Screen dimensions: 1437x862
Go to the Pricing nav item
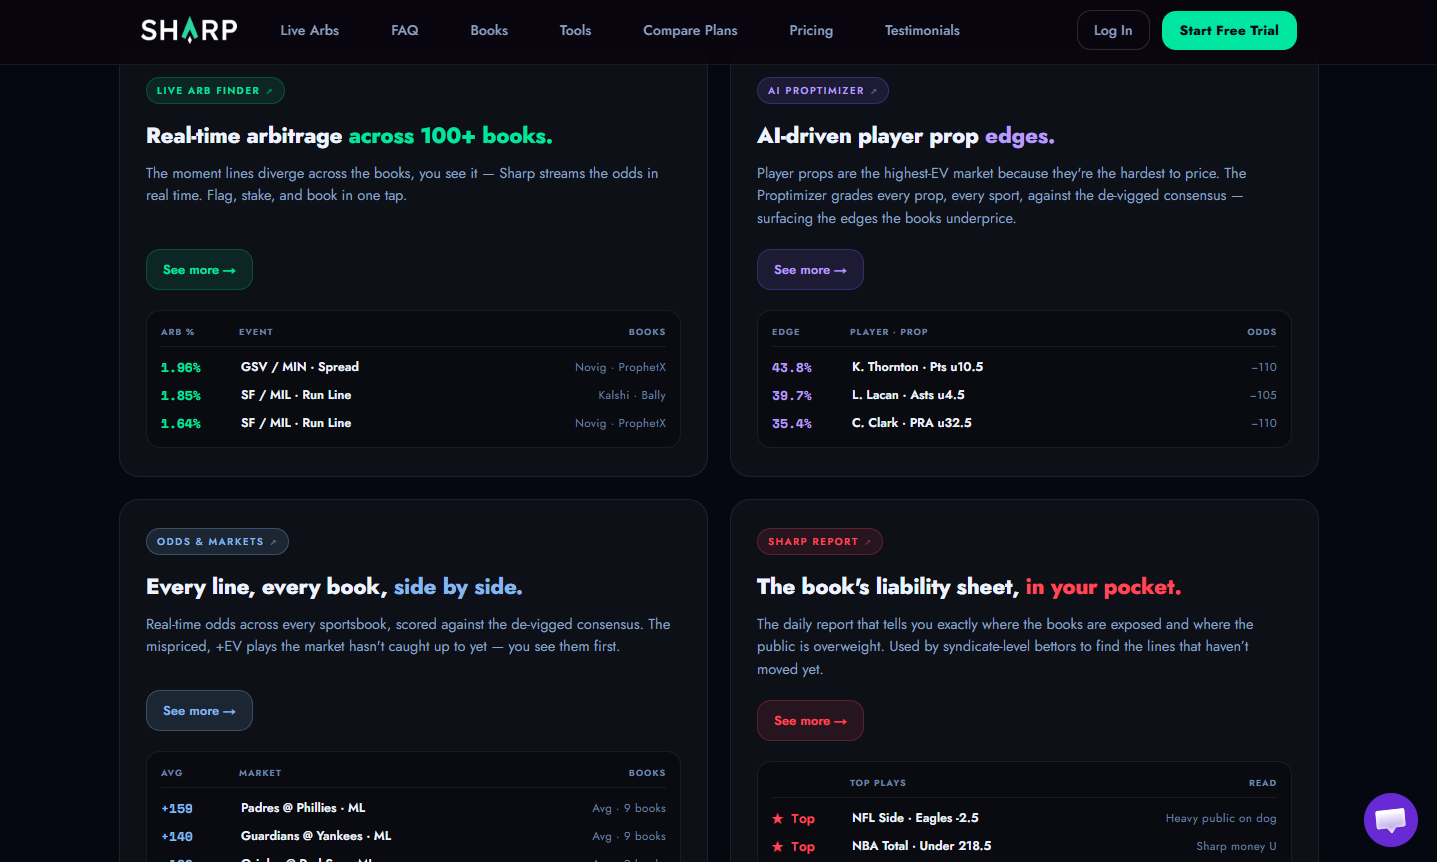pos(811,30)
